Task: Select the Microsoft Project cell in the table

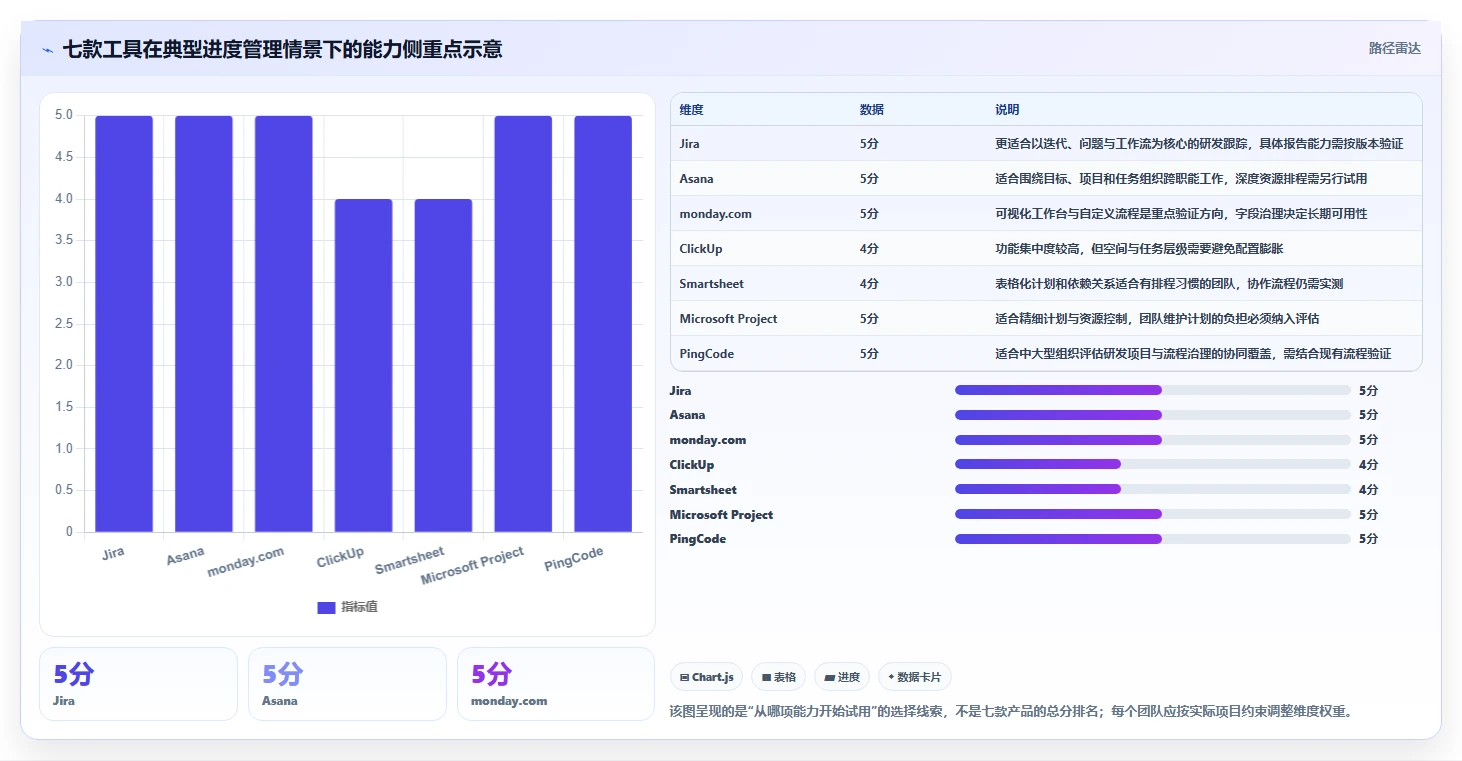Action: pos(728,319)
